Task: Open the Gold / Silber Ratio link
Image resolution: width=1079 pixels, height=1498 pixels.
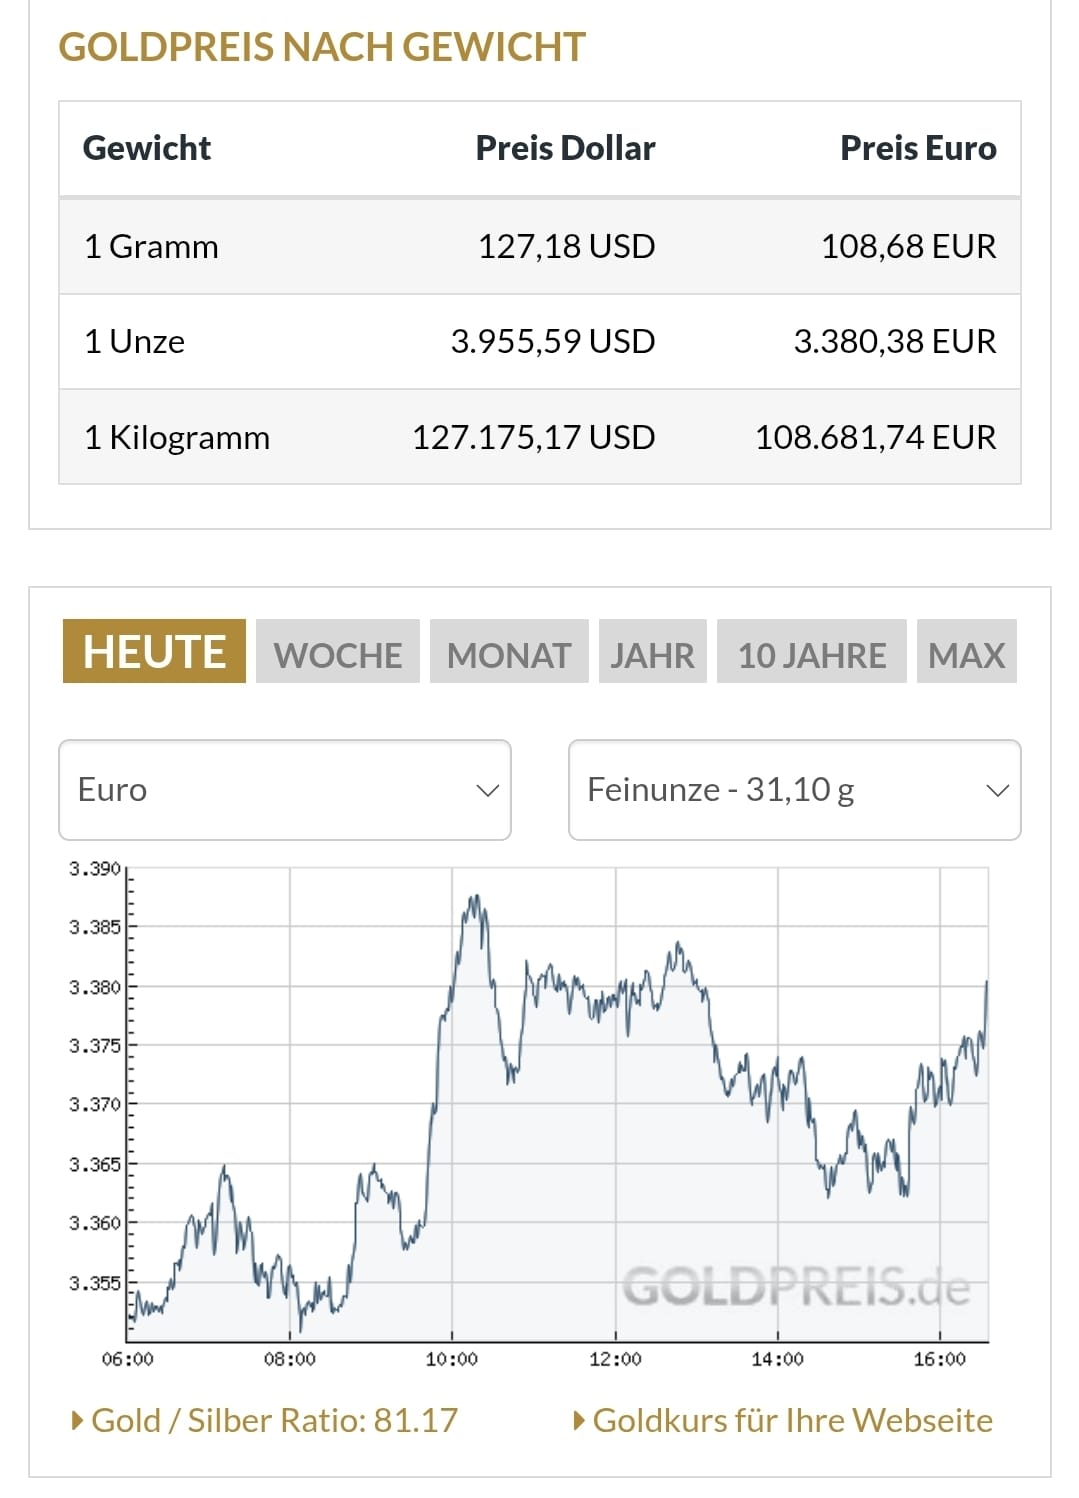Action: pos(274,1420)
